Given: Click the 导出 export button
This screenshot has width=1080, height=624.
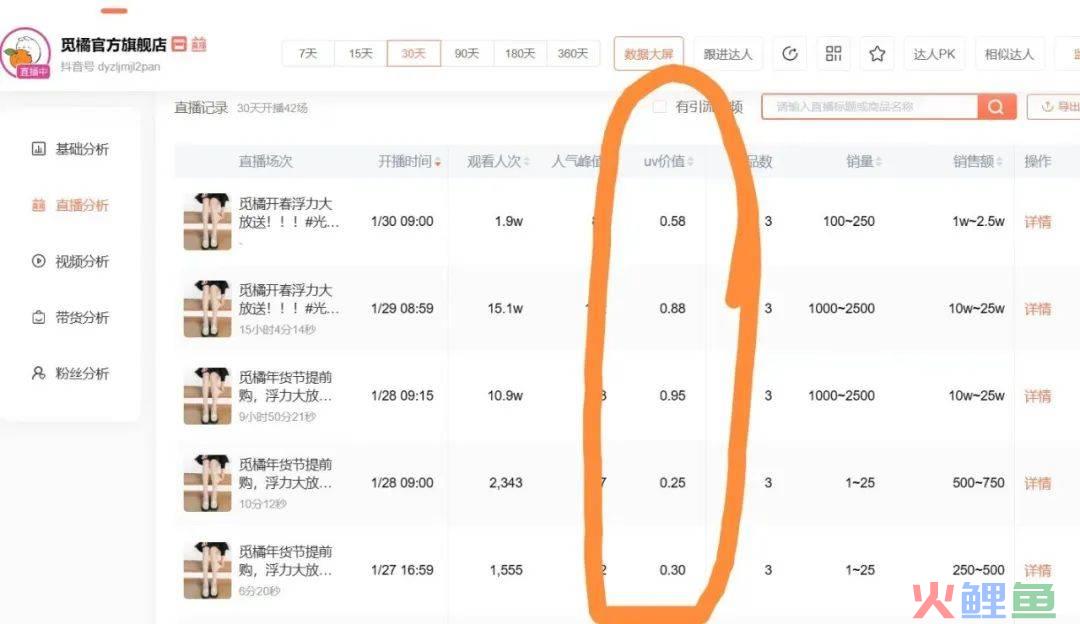Looking at the screenshot, I should [1055, 107].
